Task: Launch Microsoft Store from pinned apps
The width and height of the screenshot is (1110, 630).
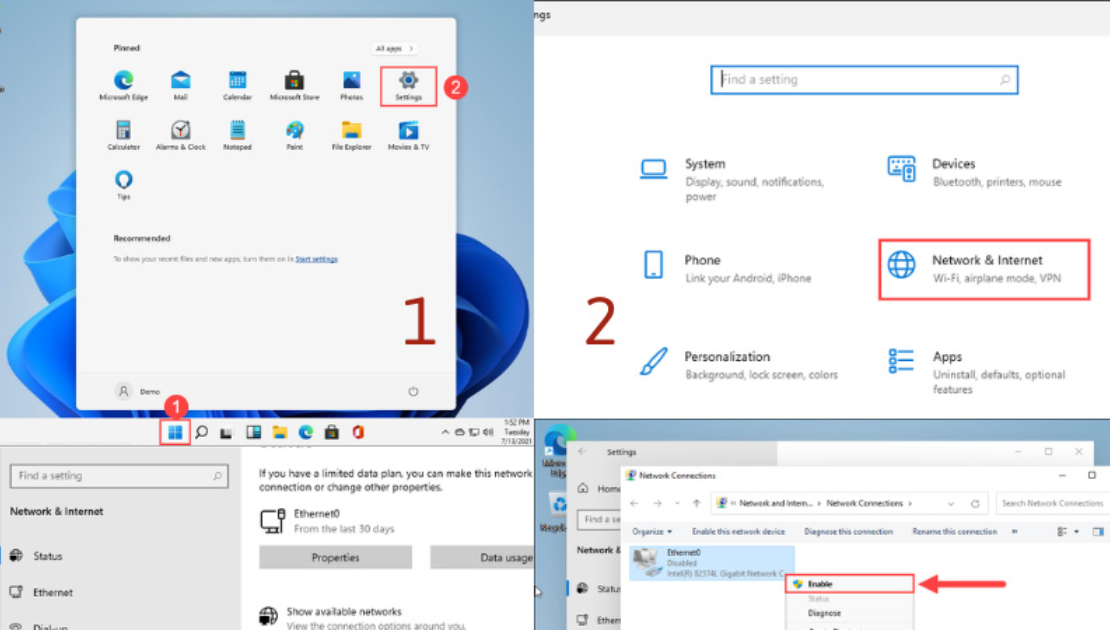Action: point(294,86)
